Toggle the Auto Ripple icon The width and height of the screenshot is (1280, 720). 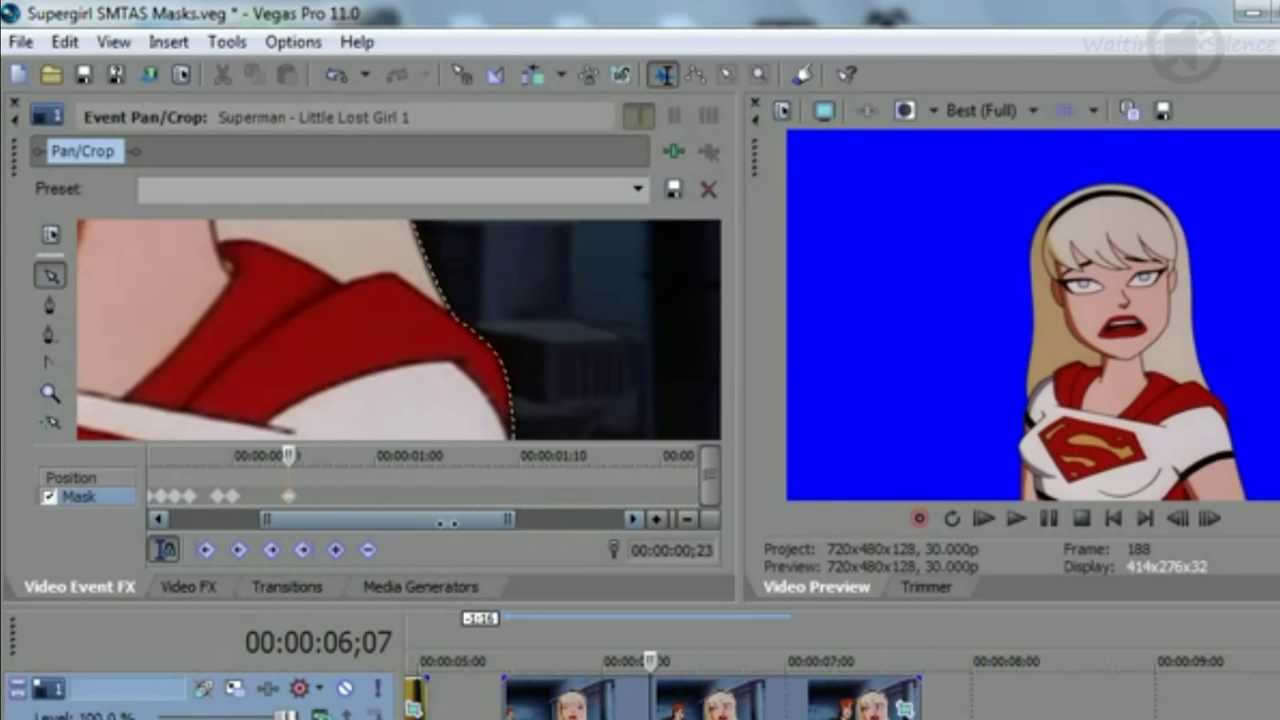pyautogui.click(x=532, y=75)
